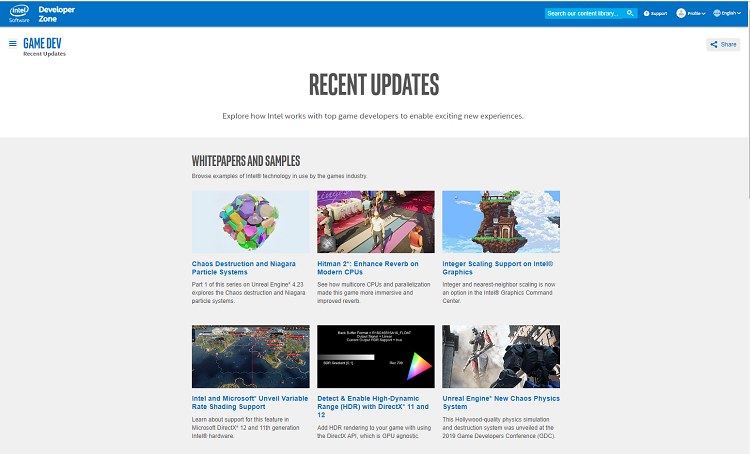Screen dimensions: 750x454
Task: Open Detect & Enable High-Dynamic Range article link
Action: (373, 407)
